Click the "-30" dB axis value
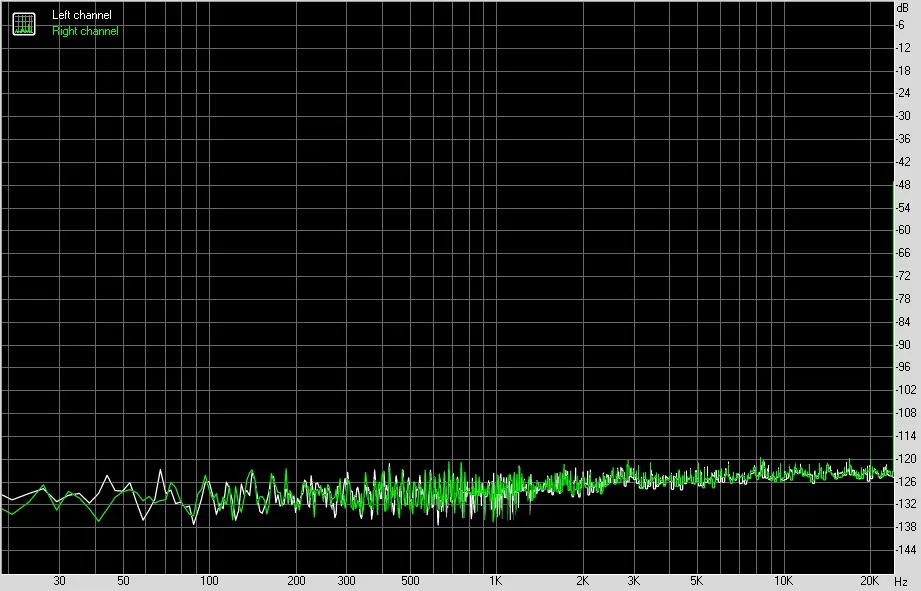The image size is (921, 591). 903,116
